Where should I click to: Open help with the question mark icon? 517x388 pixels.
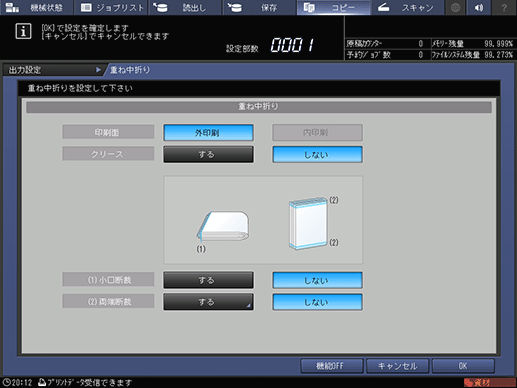504,7
